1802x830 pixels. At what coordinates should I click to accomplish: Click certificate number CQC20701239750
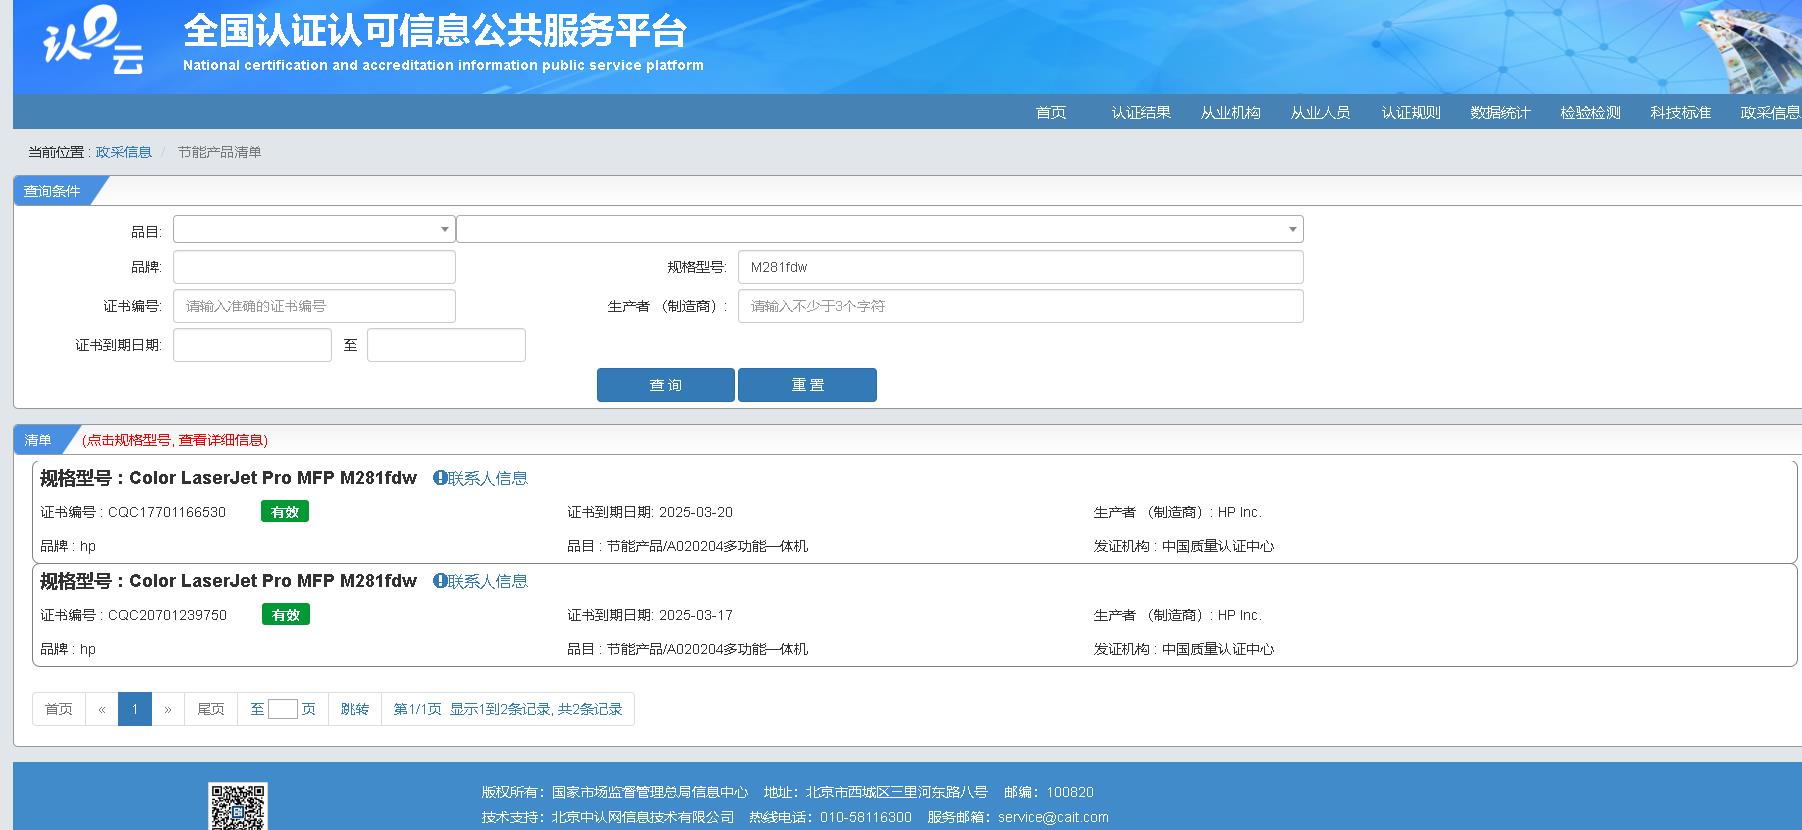coord(167,615)
